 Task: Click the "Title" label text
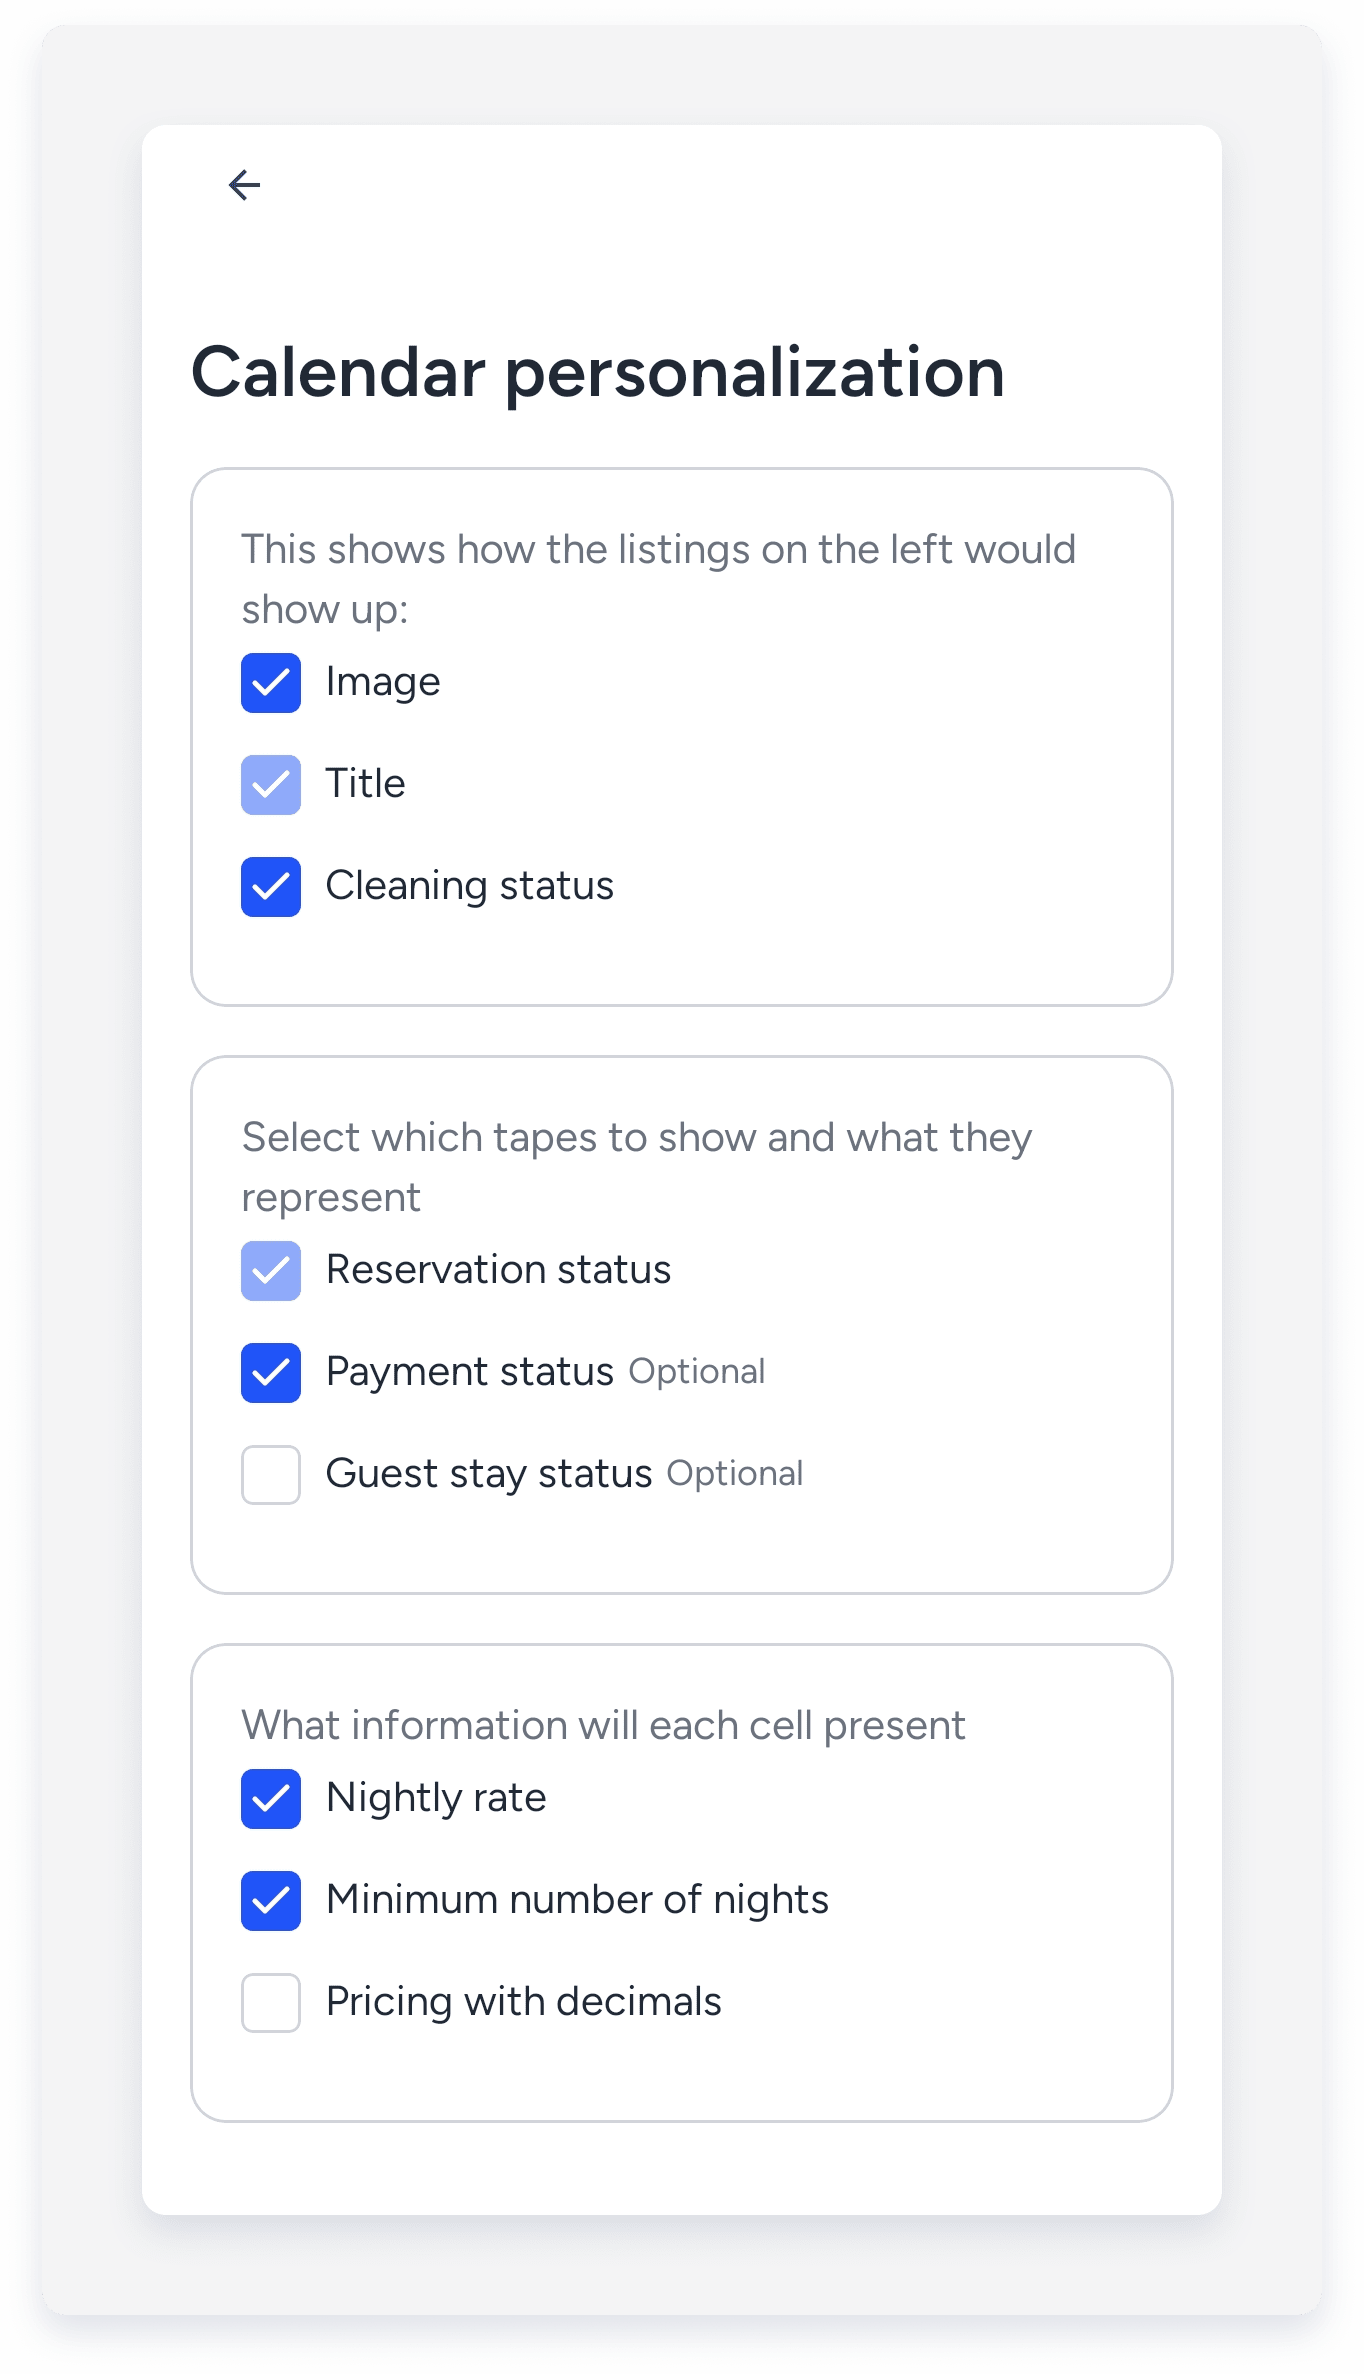pos(366,785)
